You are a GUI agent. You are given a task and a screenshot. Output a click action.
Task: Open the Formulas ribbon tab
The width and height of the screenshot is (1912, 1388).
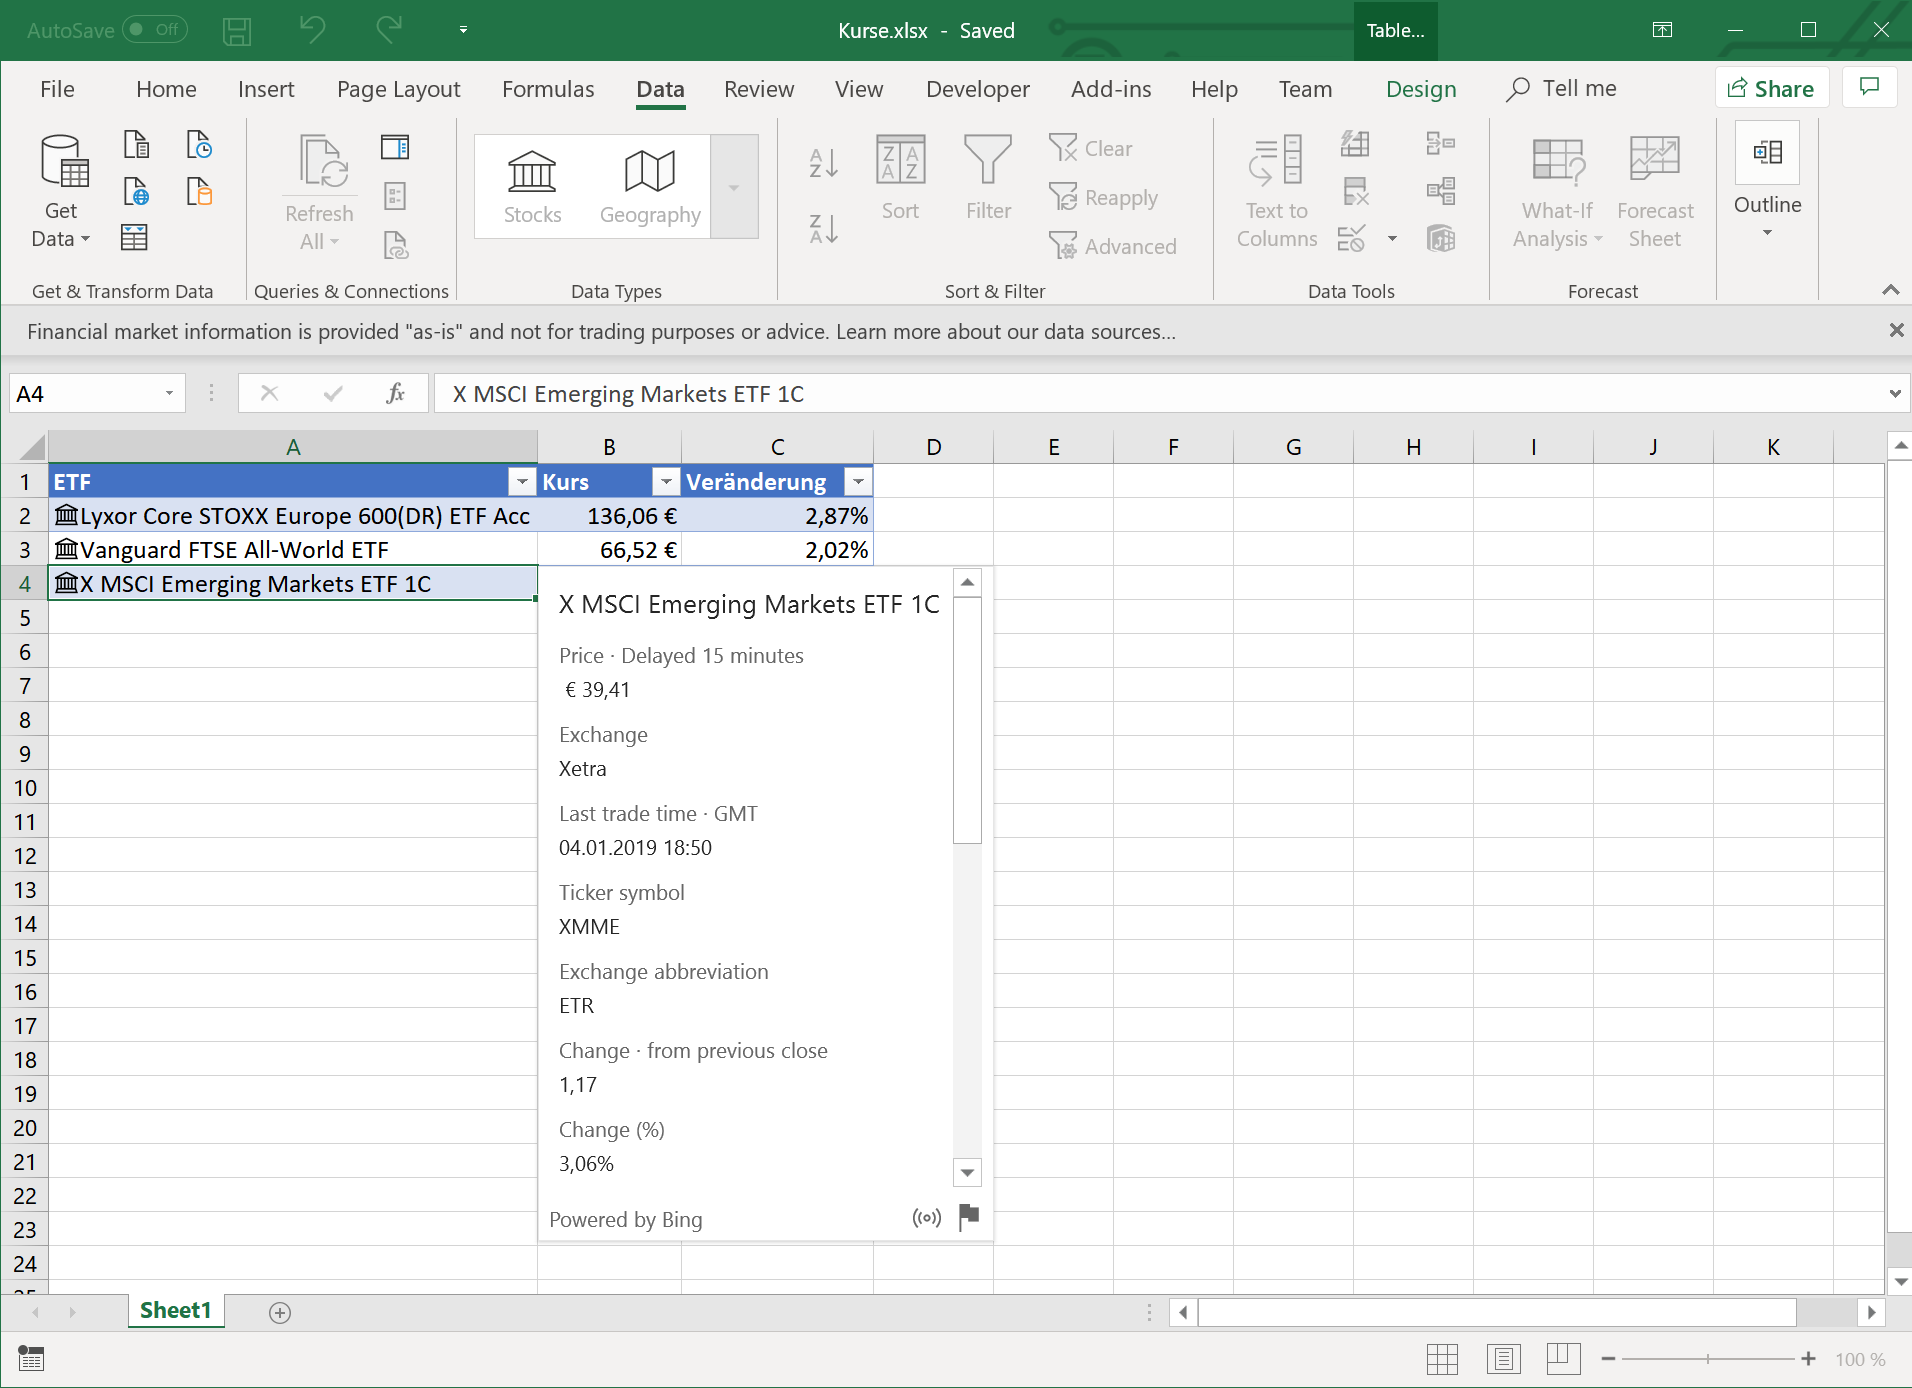[x=548, y=89]
